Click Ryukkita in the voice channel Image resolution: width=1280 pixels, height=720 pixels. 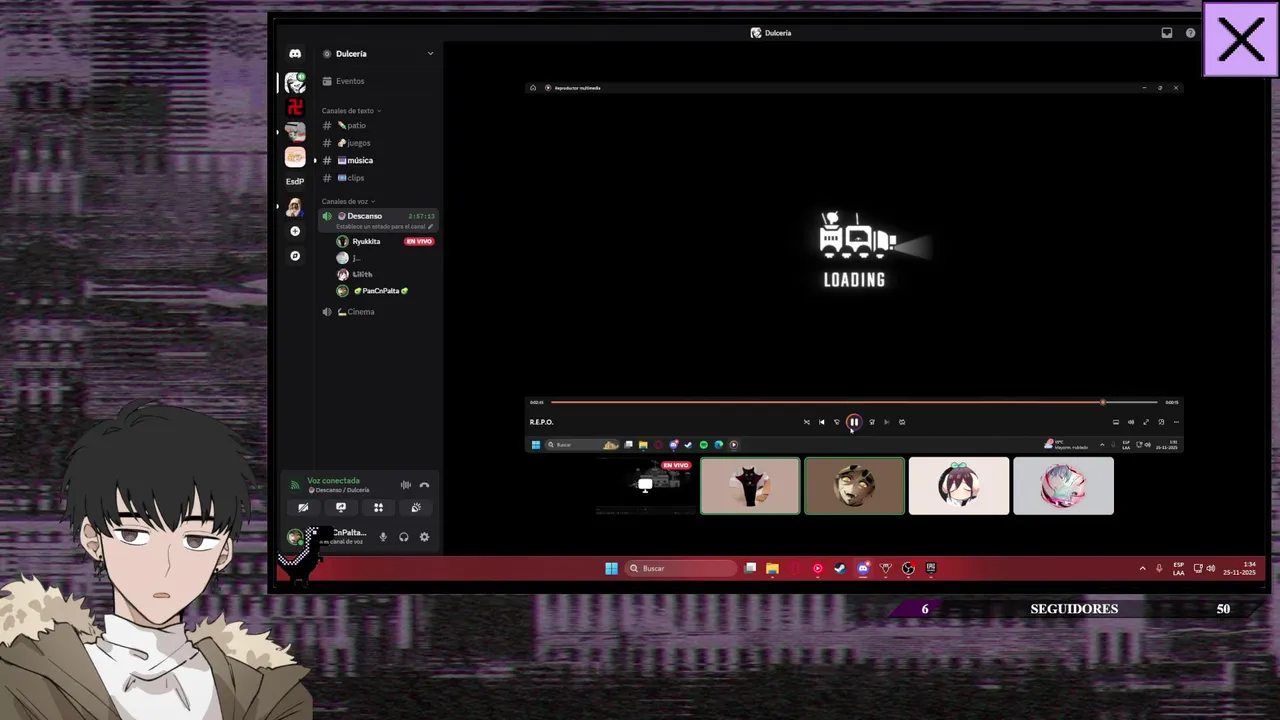pyautogui.click(x=366, y=242)
